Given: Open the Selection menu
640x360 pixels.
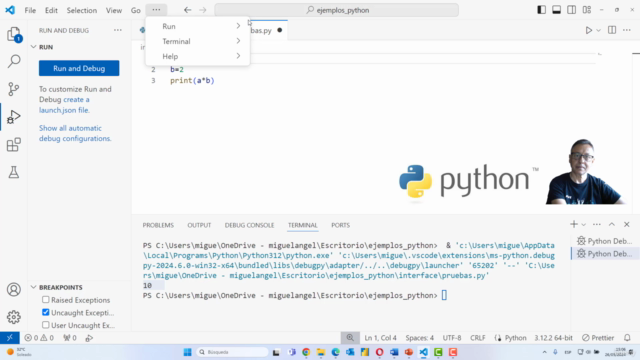Looking at the screenshot, I should pos(82,10).
